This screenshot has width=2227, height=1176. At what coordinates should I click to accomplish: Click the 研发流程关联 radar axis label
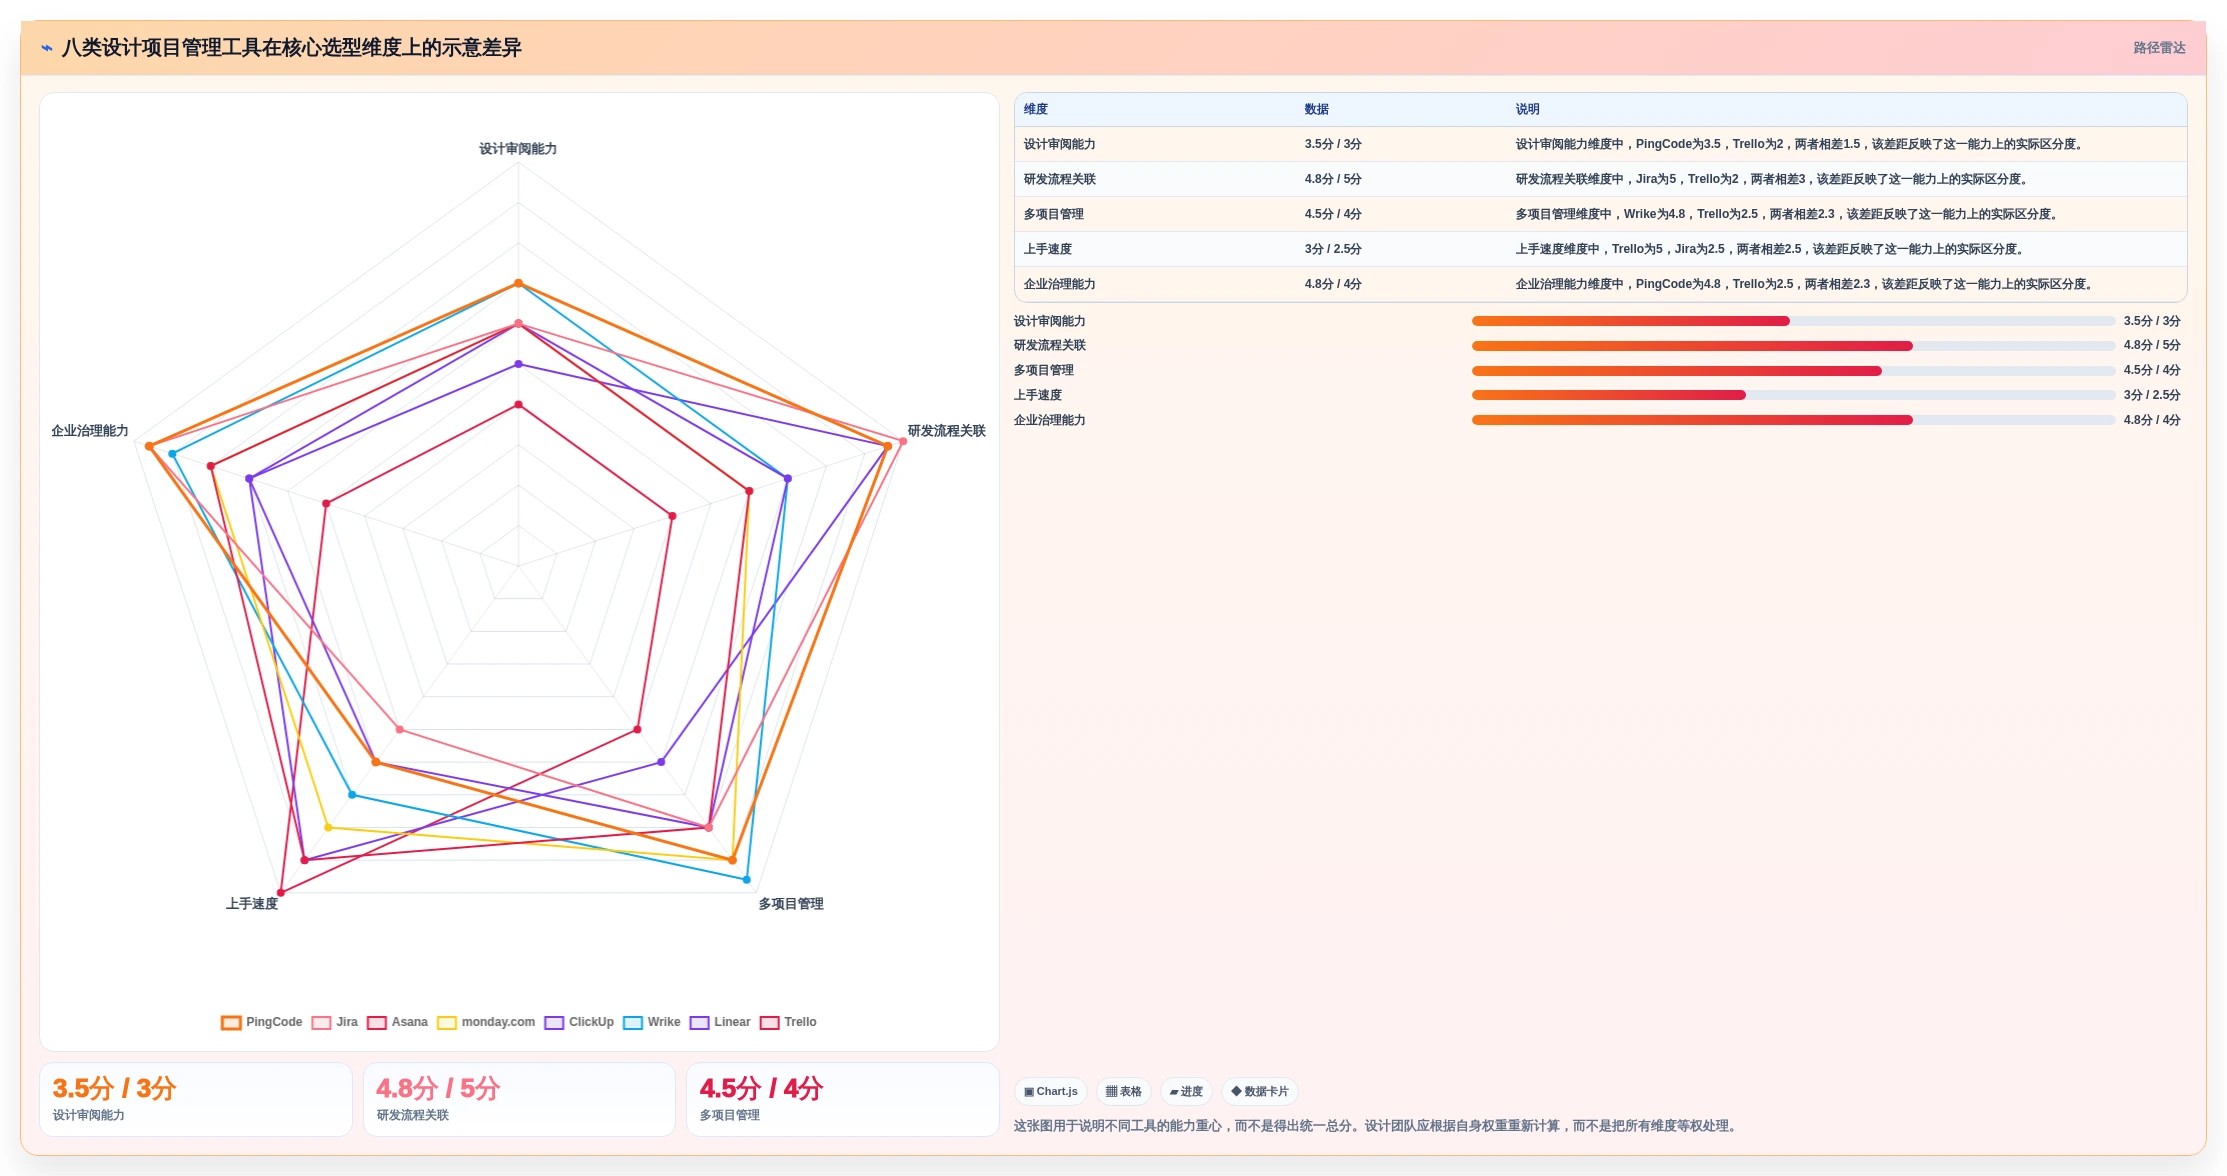[x=946, y=431]
